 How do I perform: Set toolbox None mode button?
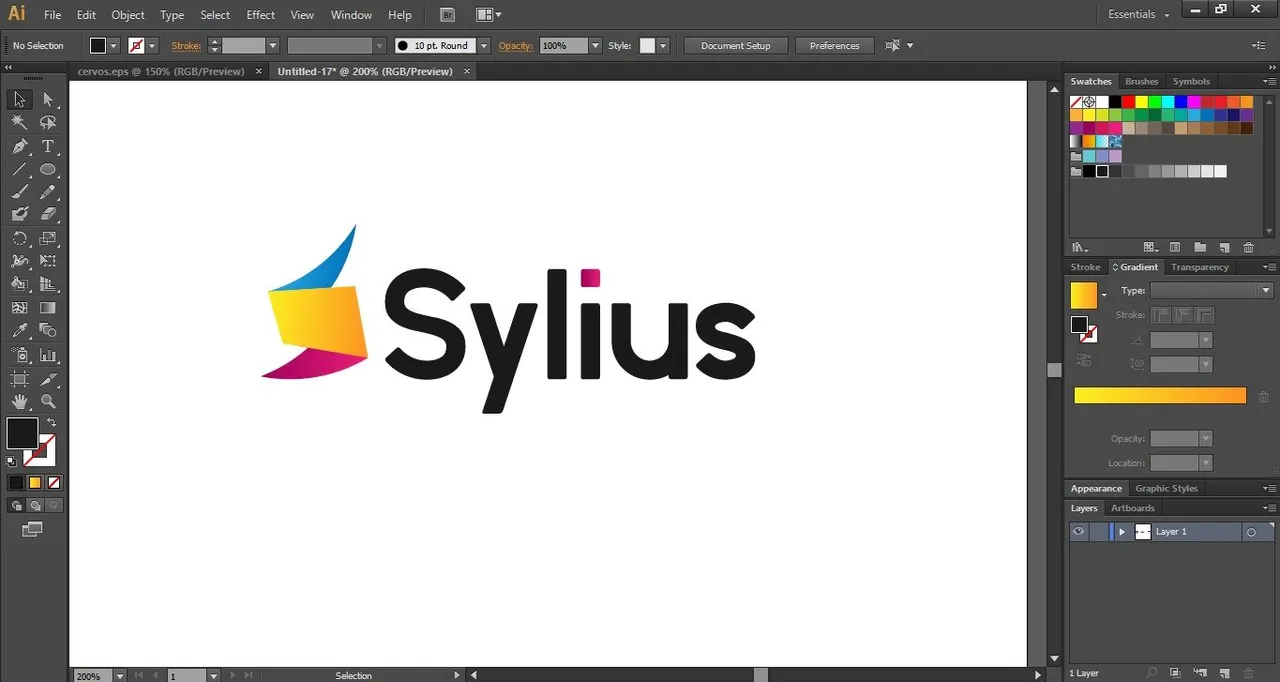54,482
